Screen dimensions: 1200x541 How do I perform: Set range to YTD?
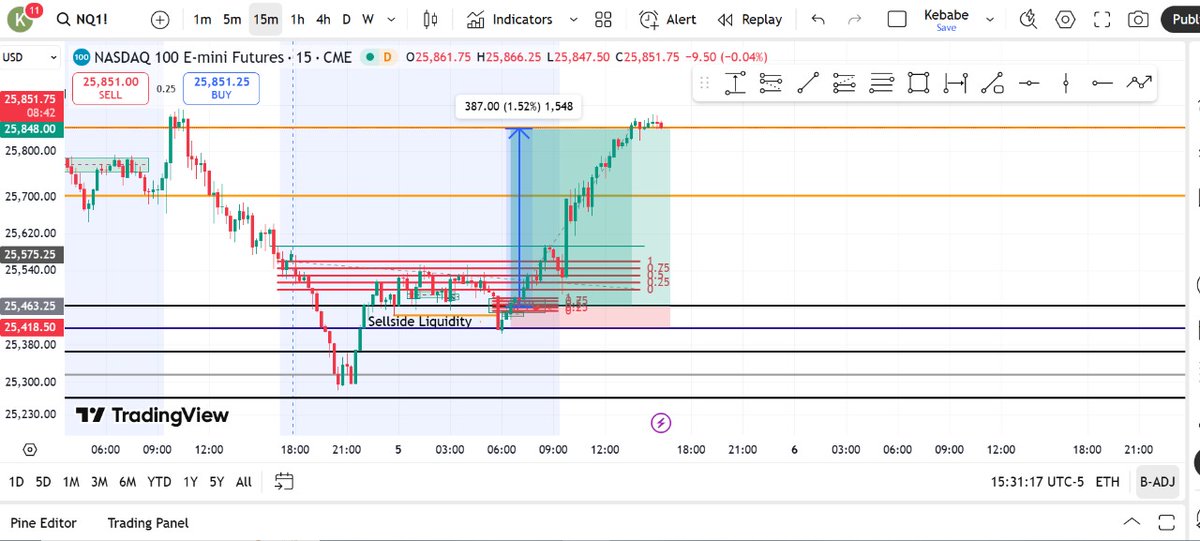pyautogui.click(x=159, y=482)
